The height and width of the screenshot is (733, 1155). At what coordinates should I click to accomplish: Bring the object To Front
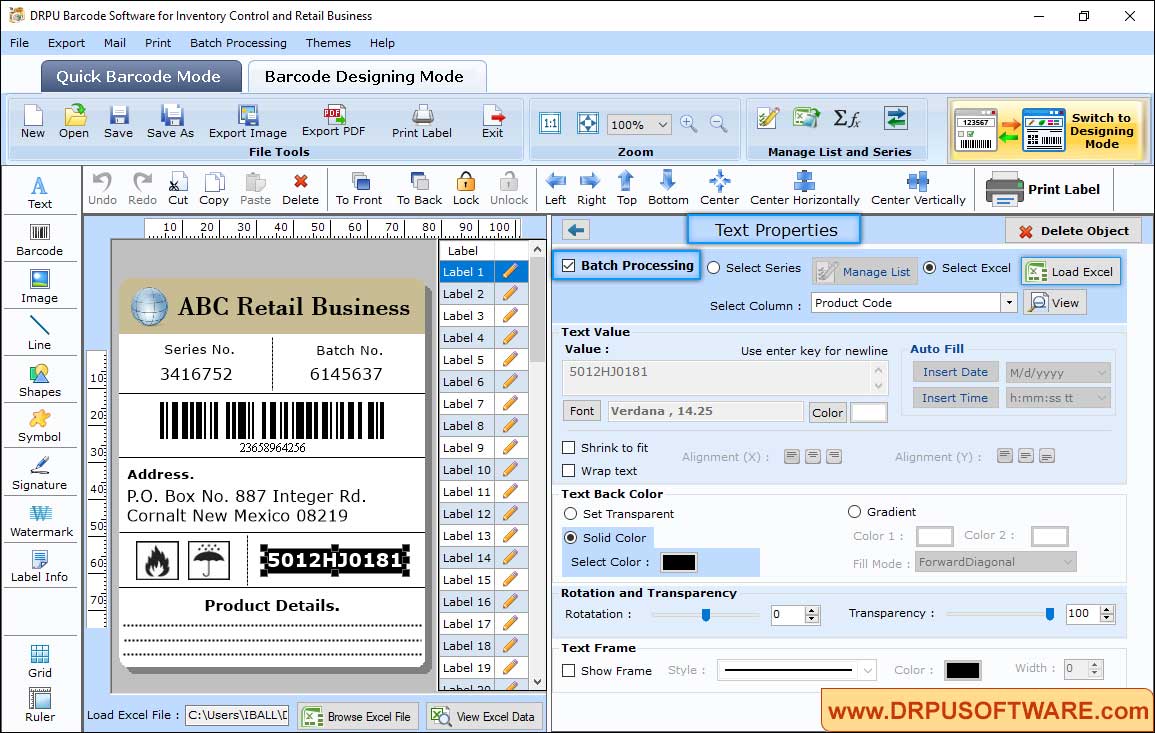[x=359, y=189]
